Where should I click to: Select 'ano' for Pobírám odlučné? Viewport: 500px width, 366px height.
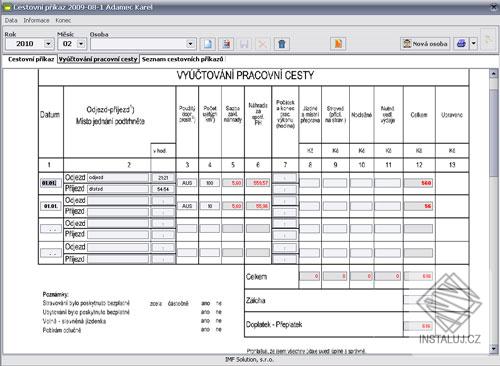[x=205, y=329]
